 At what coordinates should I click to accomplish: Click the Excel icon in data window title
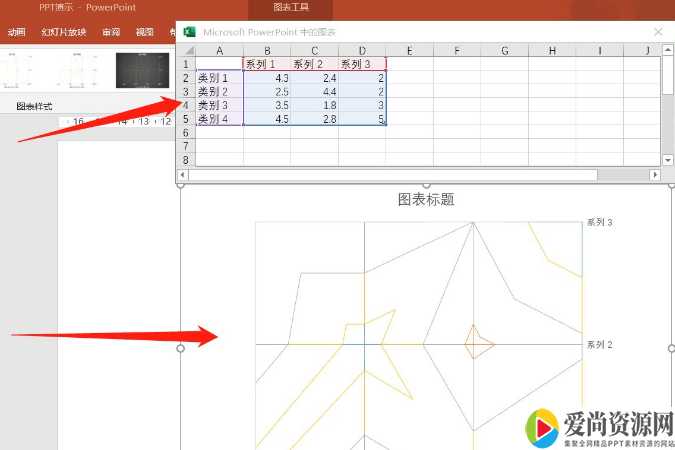(x=190, y=32)
